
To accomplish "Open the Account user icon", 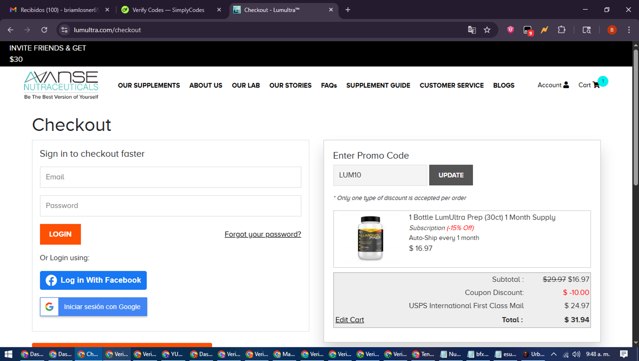I will pos(566,85).
